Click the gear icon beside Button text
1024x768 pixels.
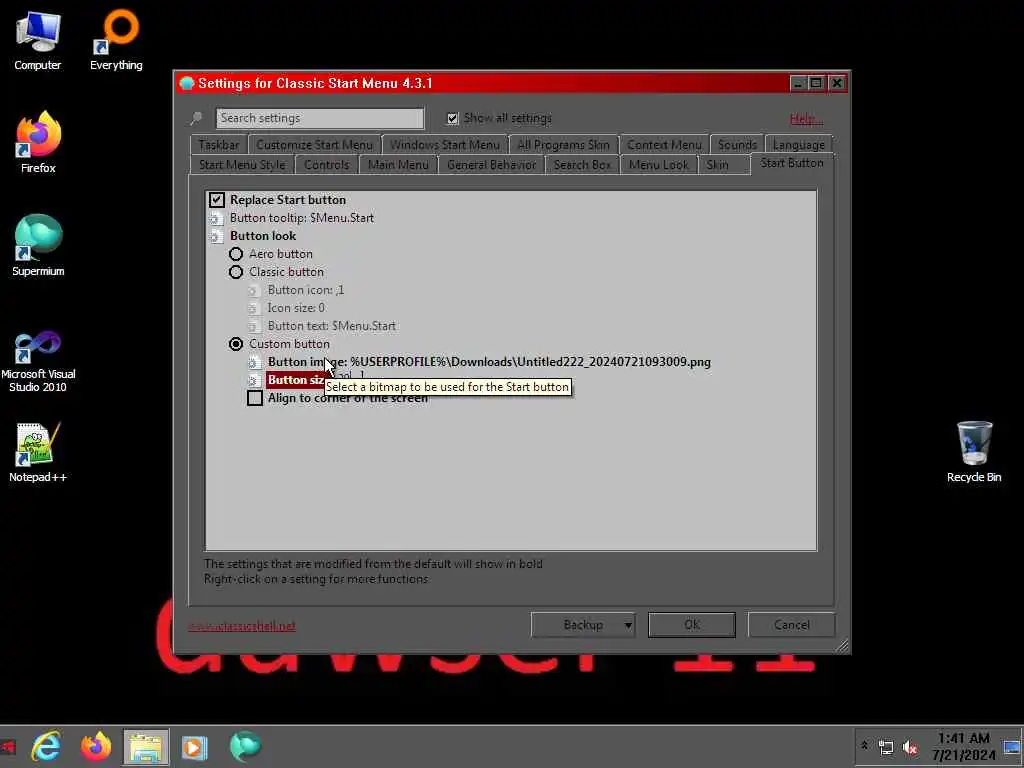pyautogui.click(x=253, y=326)
